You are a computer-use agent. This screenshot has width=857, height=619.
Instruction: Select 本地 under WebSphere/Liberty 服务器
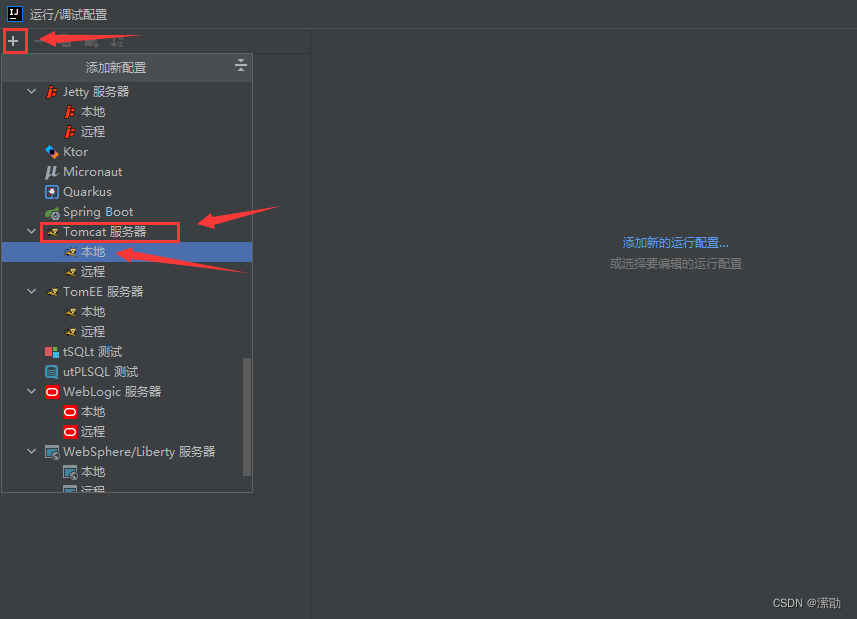tap(127, 472)
